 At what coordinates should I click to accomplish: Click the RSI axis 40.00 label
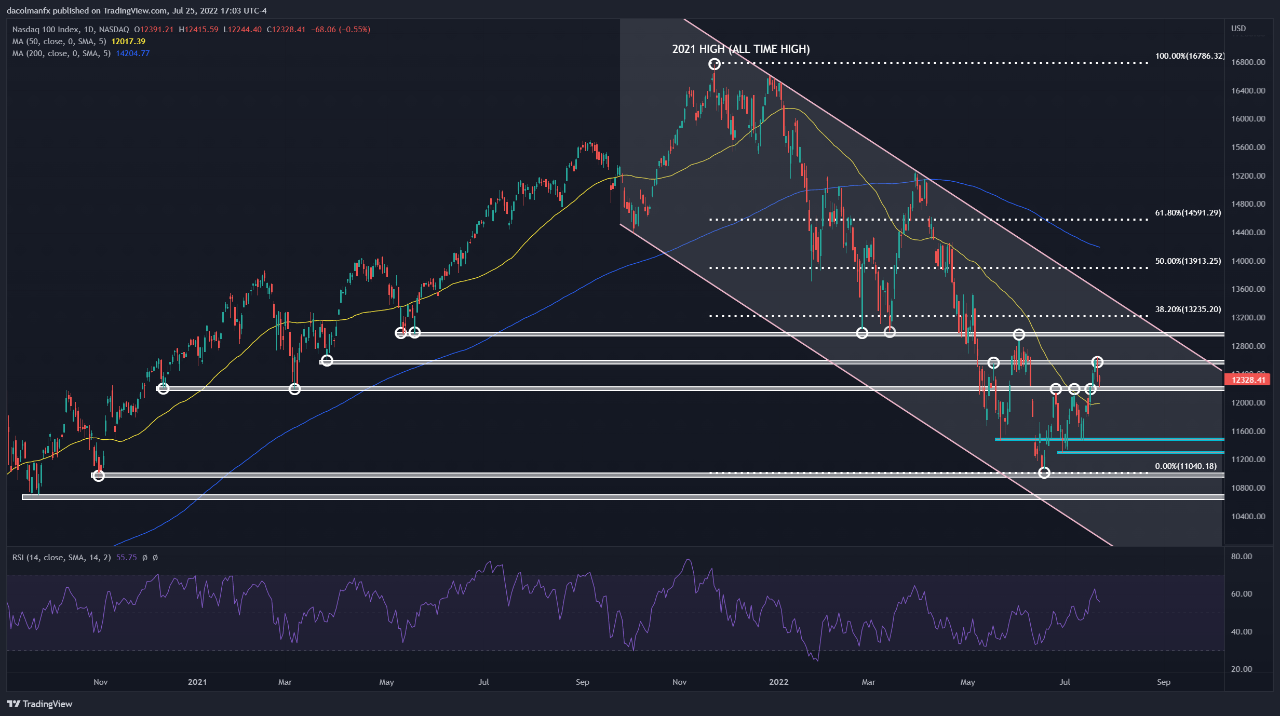tap(1242, 632)
